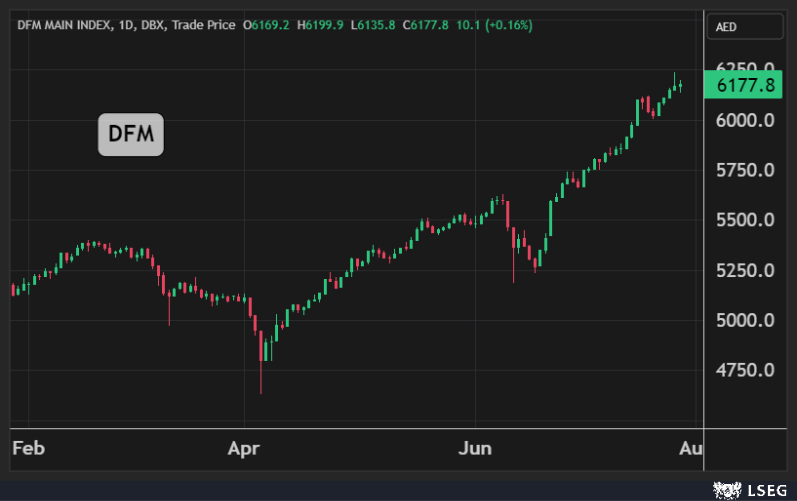The height and width of the screenshot is (501, 797).
Task: Click the 5750.0 price axis label
Action: pyautogui.click(x=745, y=171)
